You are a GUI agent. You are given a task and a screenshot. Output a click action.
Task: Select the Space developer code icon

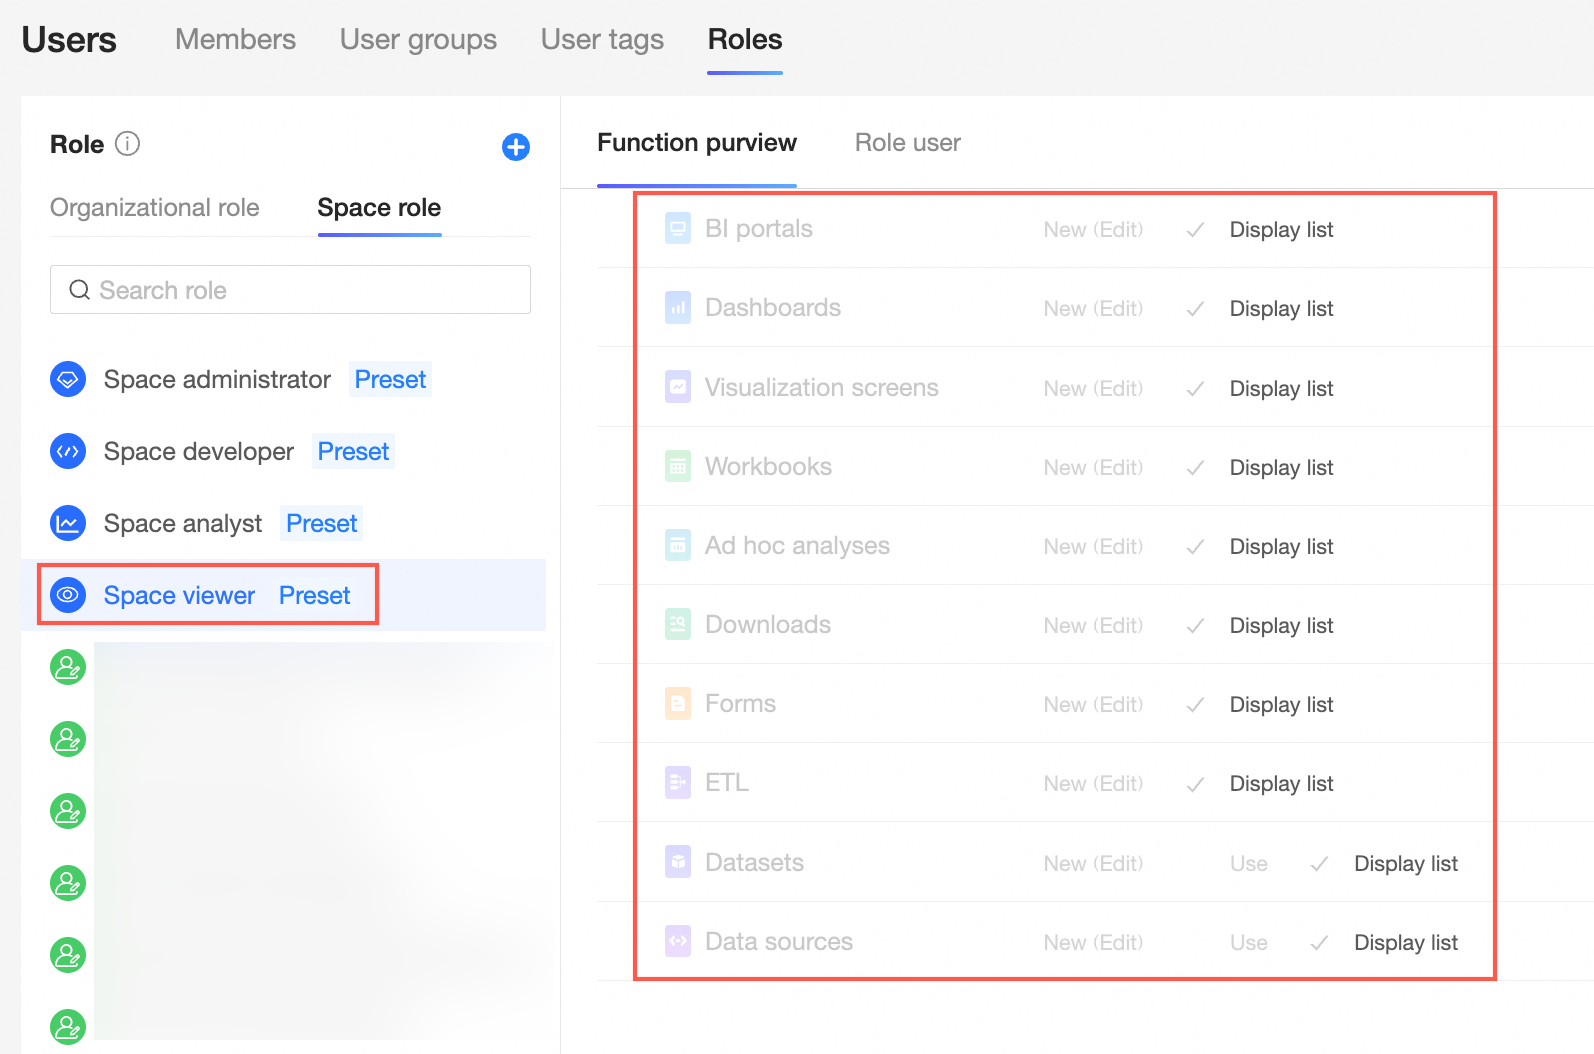tap(68, 451)
